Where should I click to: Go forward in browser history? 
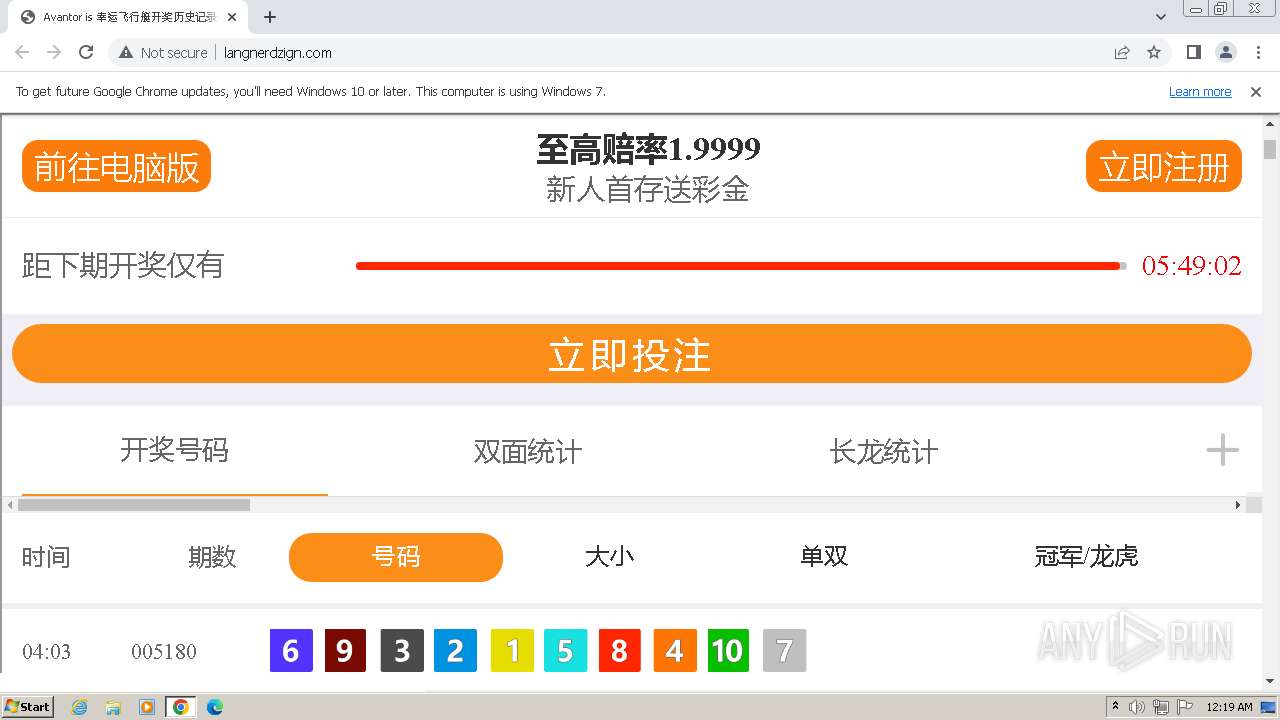pos(54,52)
